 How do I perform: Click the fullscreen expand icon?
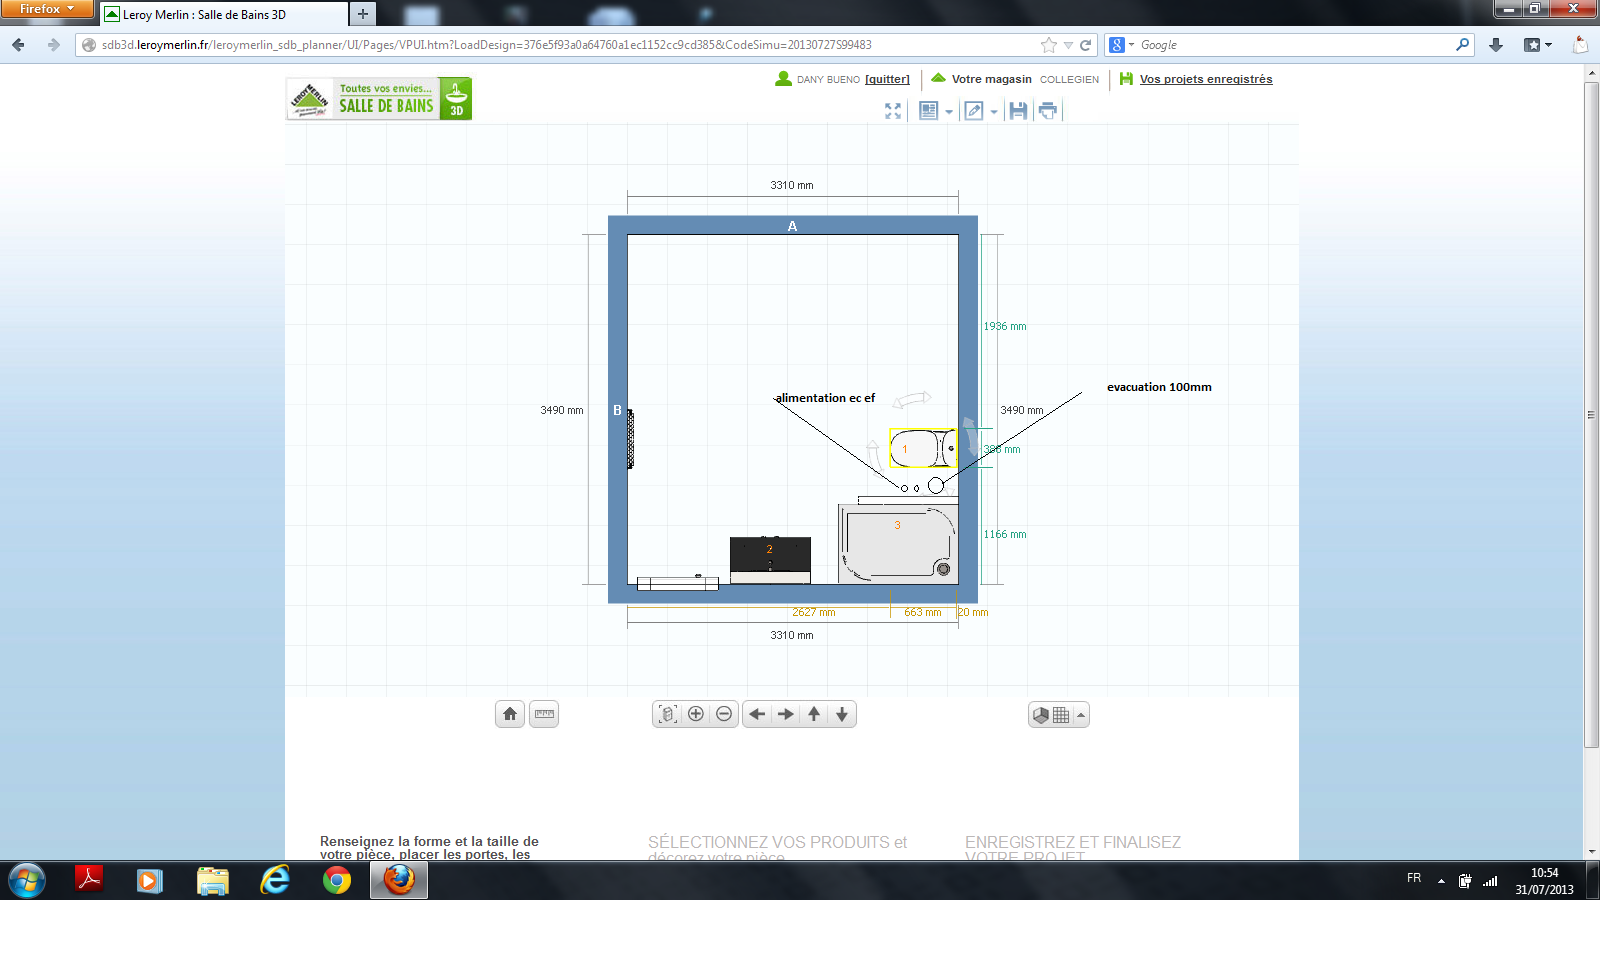(x=893, y=111)
